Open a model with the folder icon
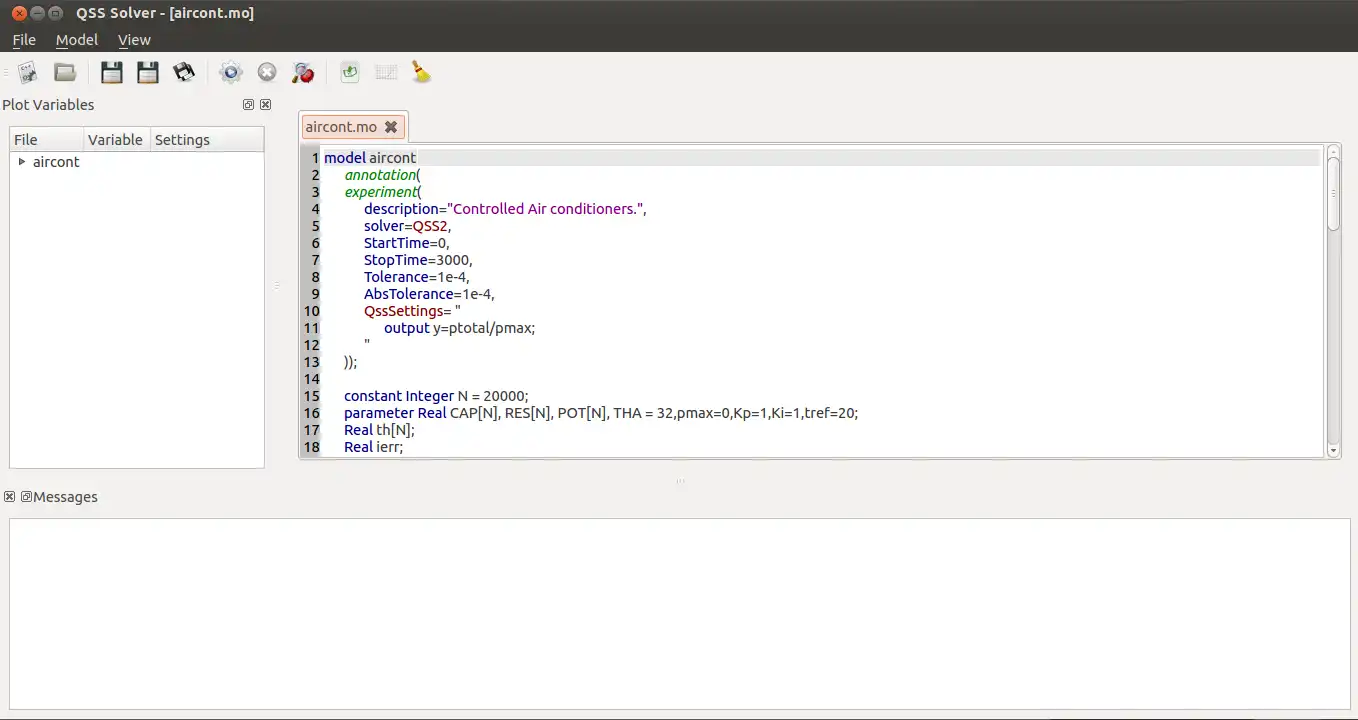 click(x=65, y=72)
